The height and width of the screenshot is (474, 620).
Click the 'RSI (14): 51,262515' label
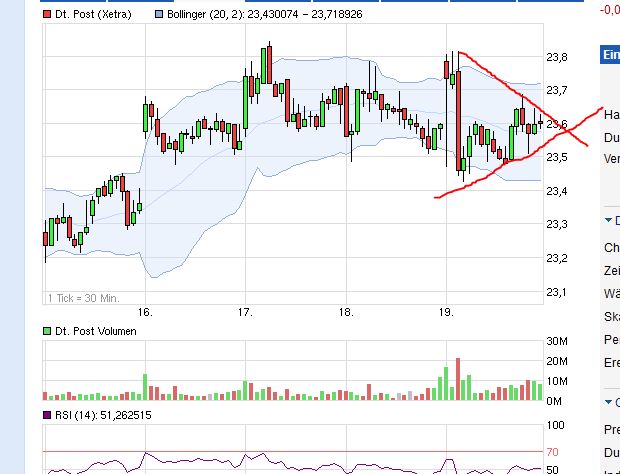(x=103, y=415)
